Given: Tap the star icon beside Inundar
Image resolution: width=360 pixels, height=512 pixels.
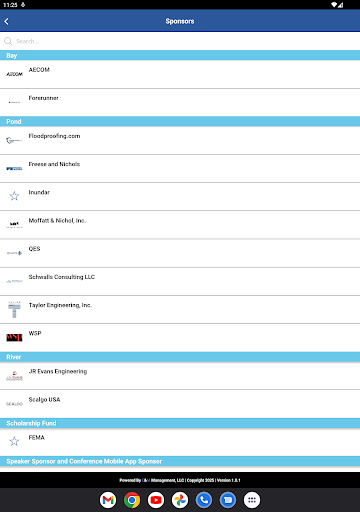Looking at the screenshot, I should click(14, 196).
